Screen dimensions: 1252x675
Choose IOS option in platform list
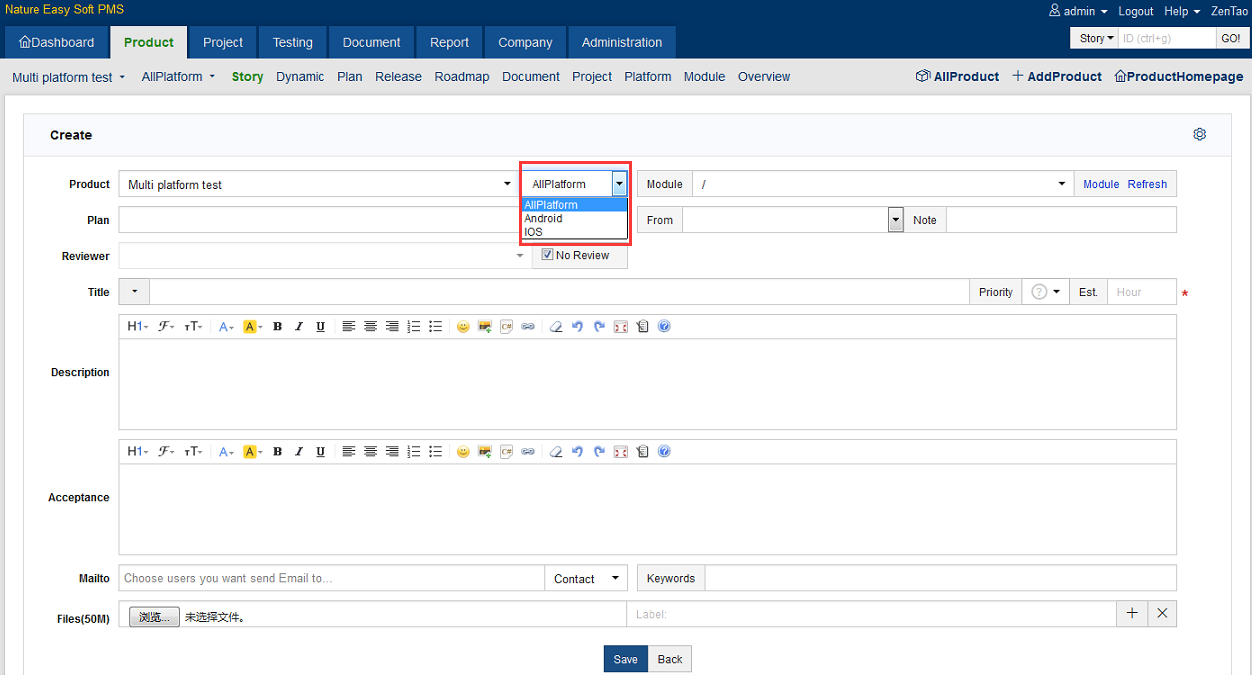[x=534, y=232]
